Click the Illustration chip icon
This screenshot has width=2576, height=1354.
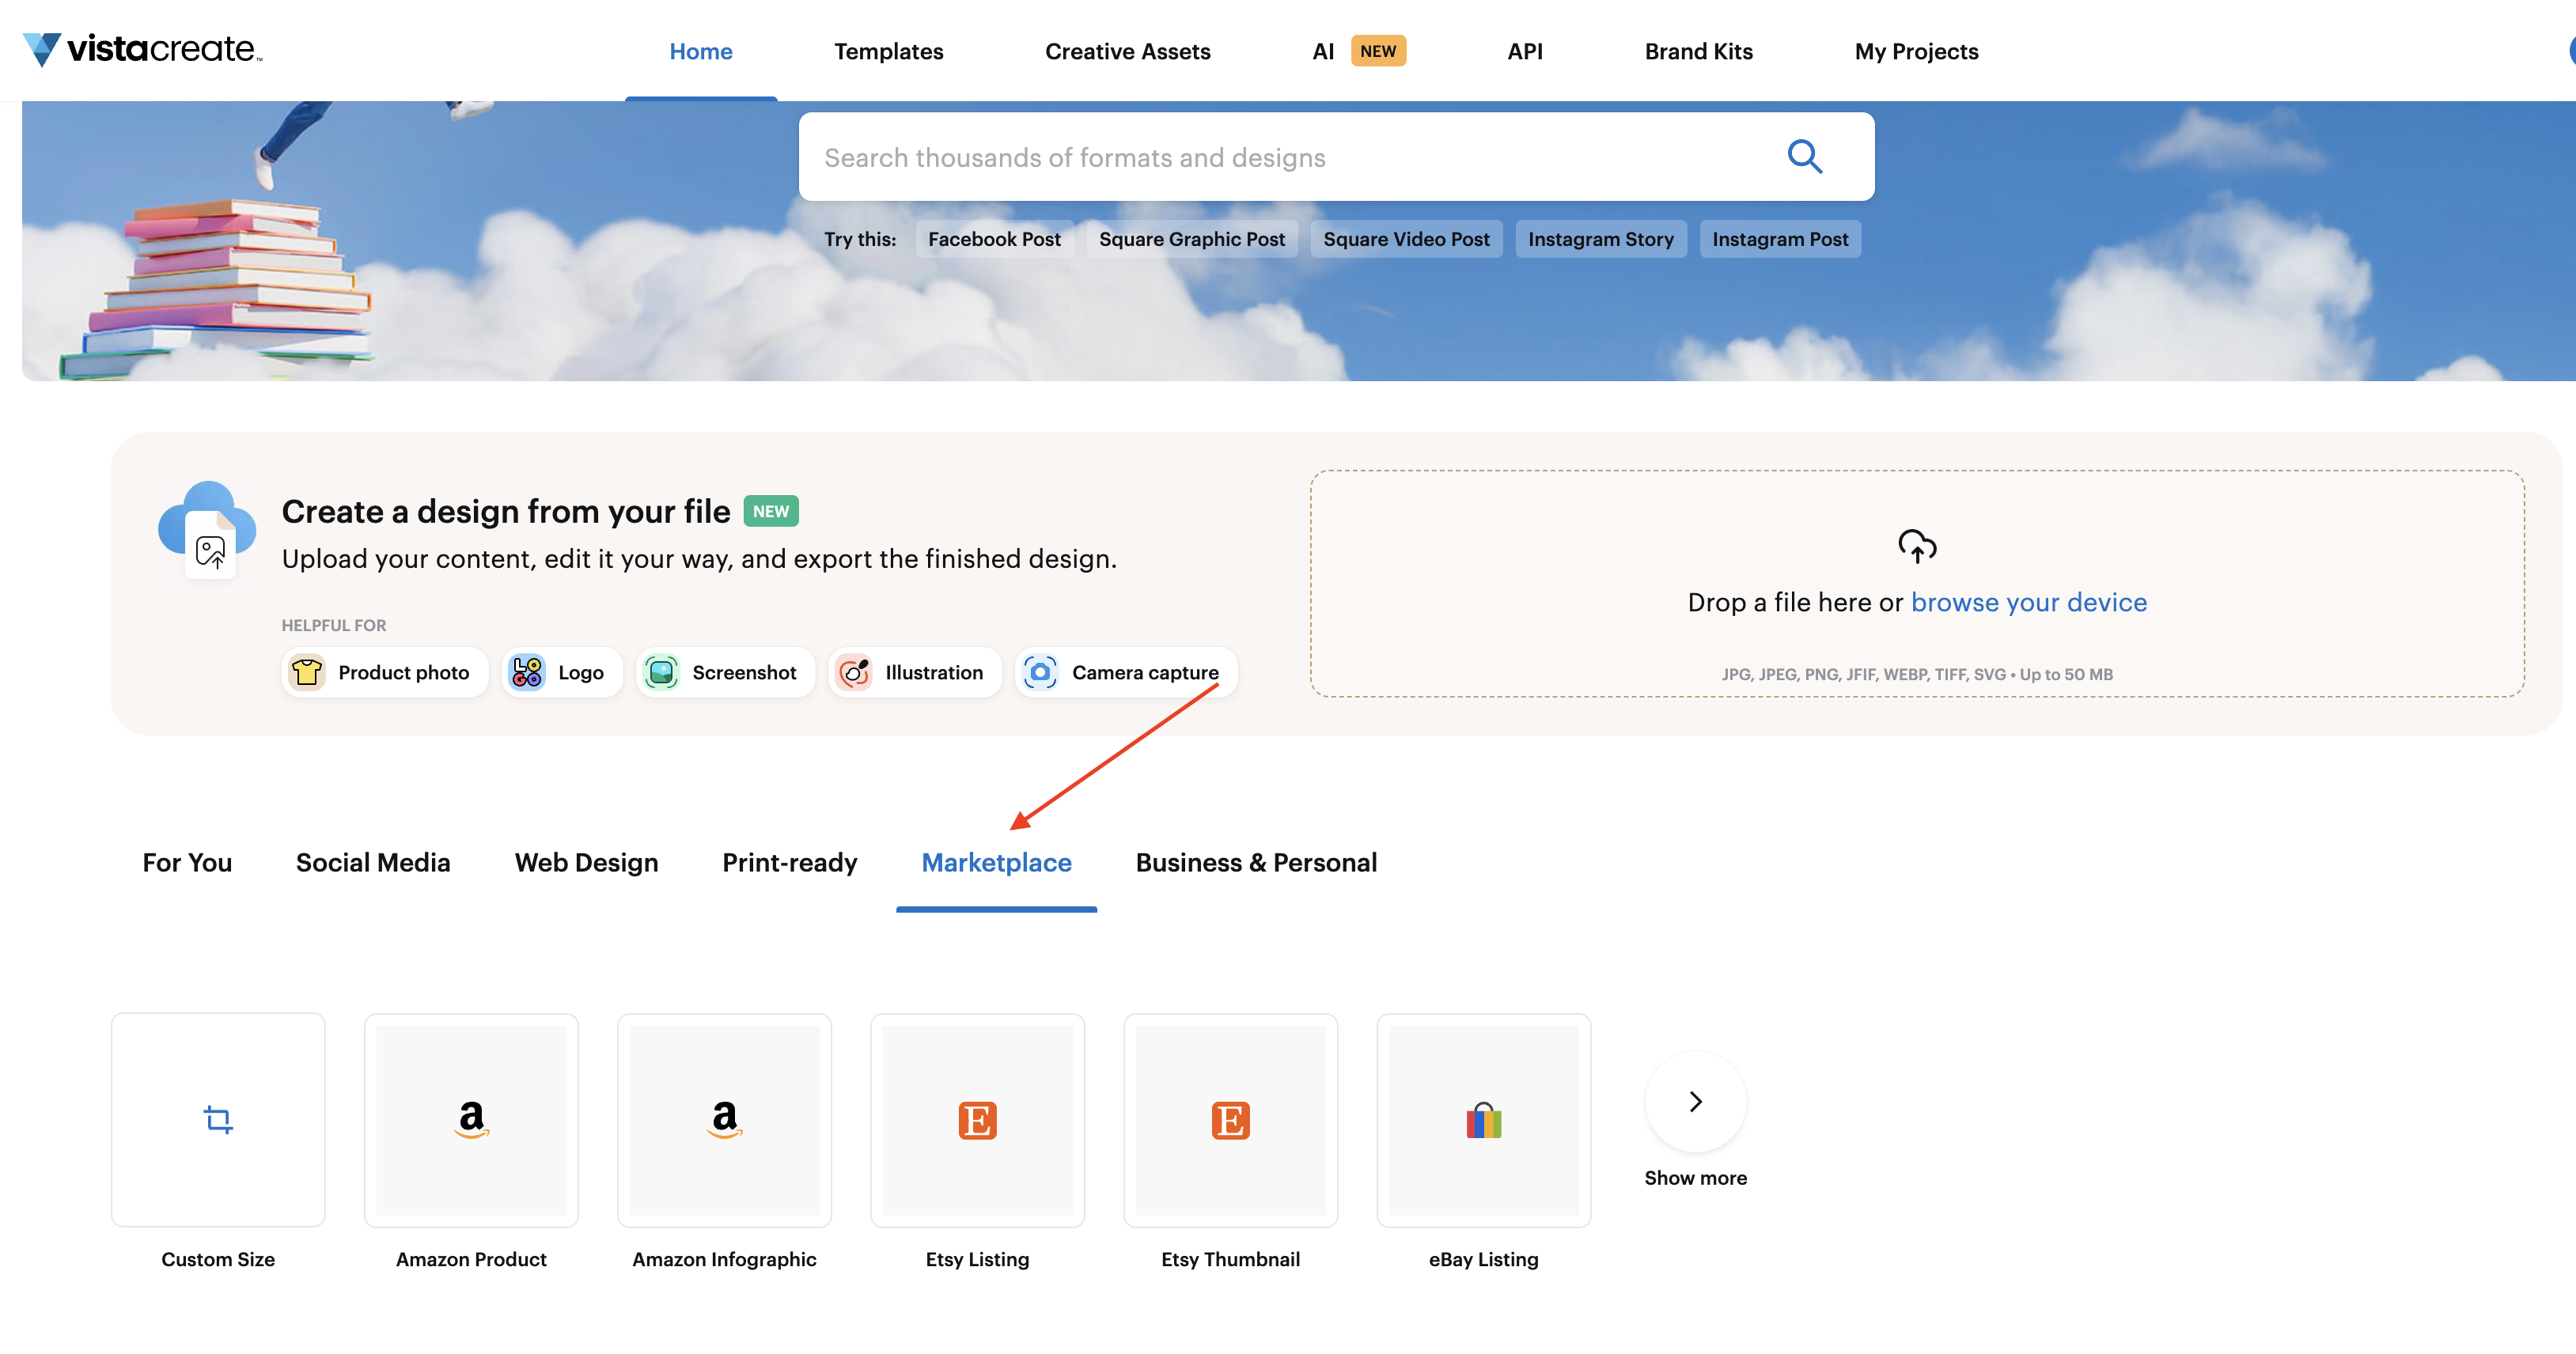(854, 672)
